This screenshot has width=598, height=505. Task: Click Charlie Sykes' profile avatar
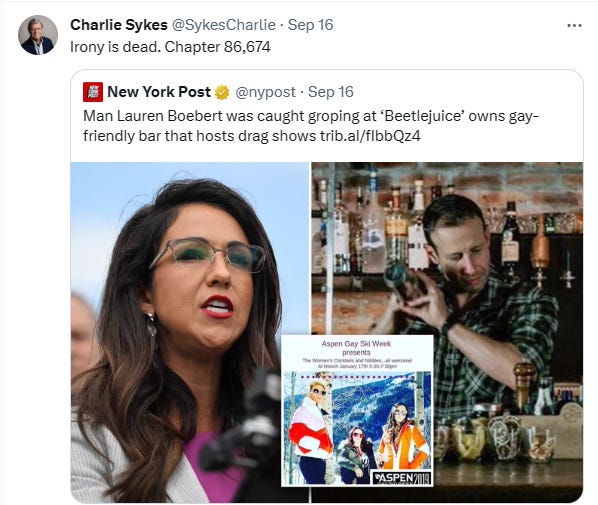coord(38,35)
